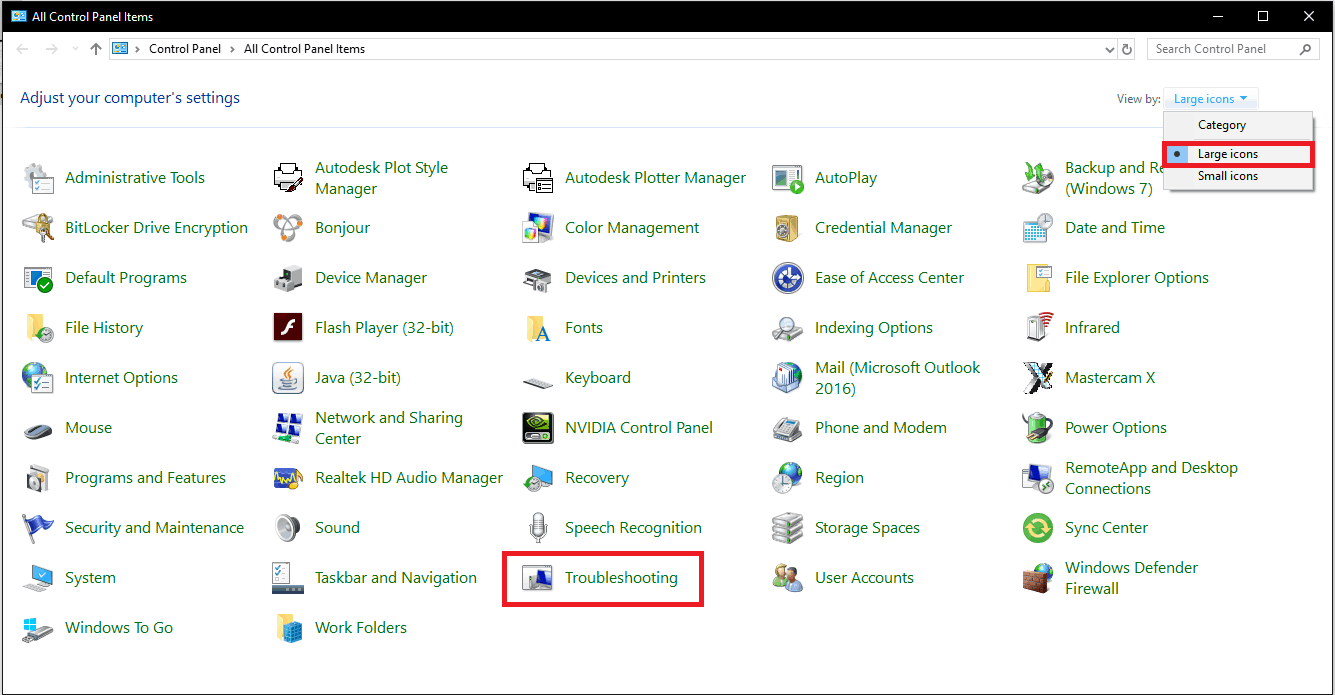Open the Date and Time link

pos(1115,228)
